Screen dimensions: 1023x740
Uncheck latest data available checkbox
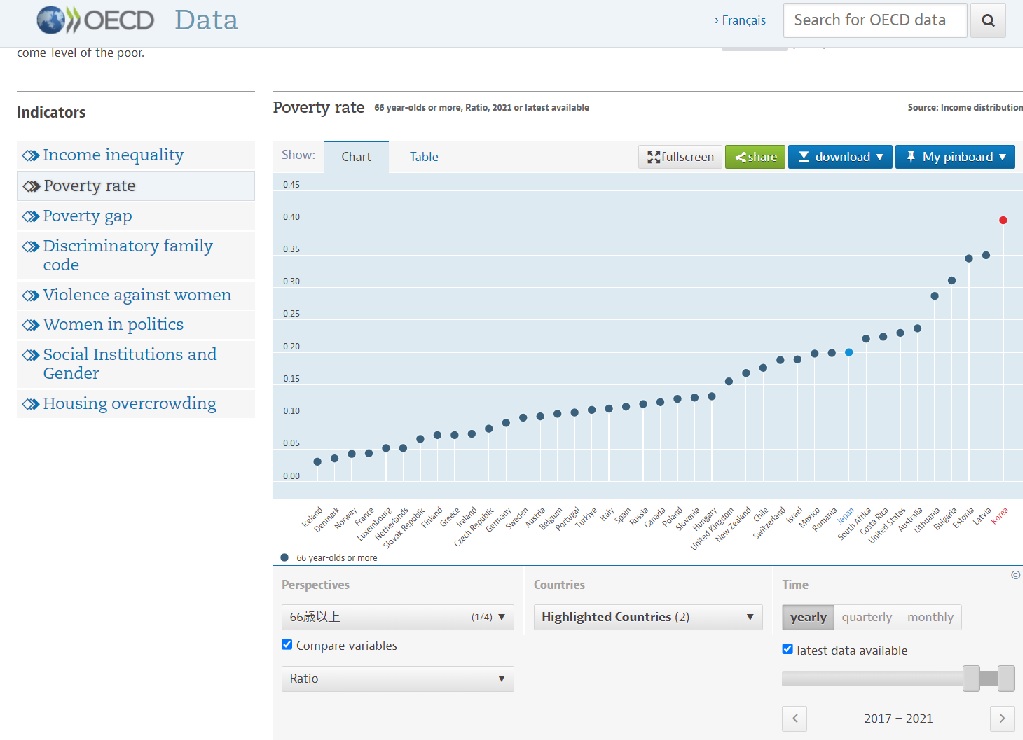(x=788, y=650)
